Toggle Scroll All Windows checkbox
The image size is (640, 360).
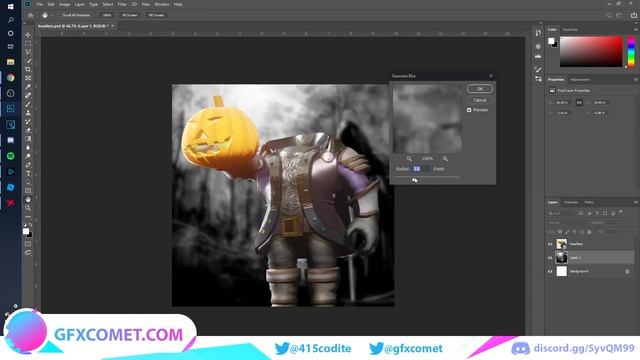click(x=59, y=15)
